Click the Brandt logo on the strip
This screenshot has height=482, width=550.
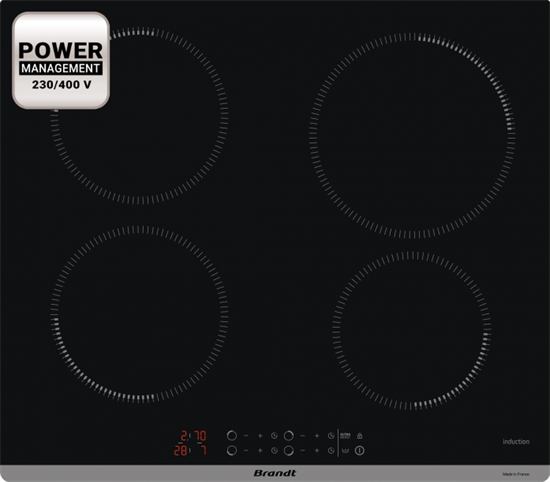click(275, 473)
